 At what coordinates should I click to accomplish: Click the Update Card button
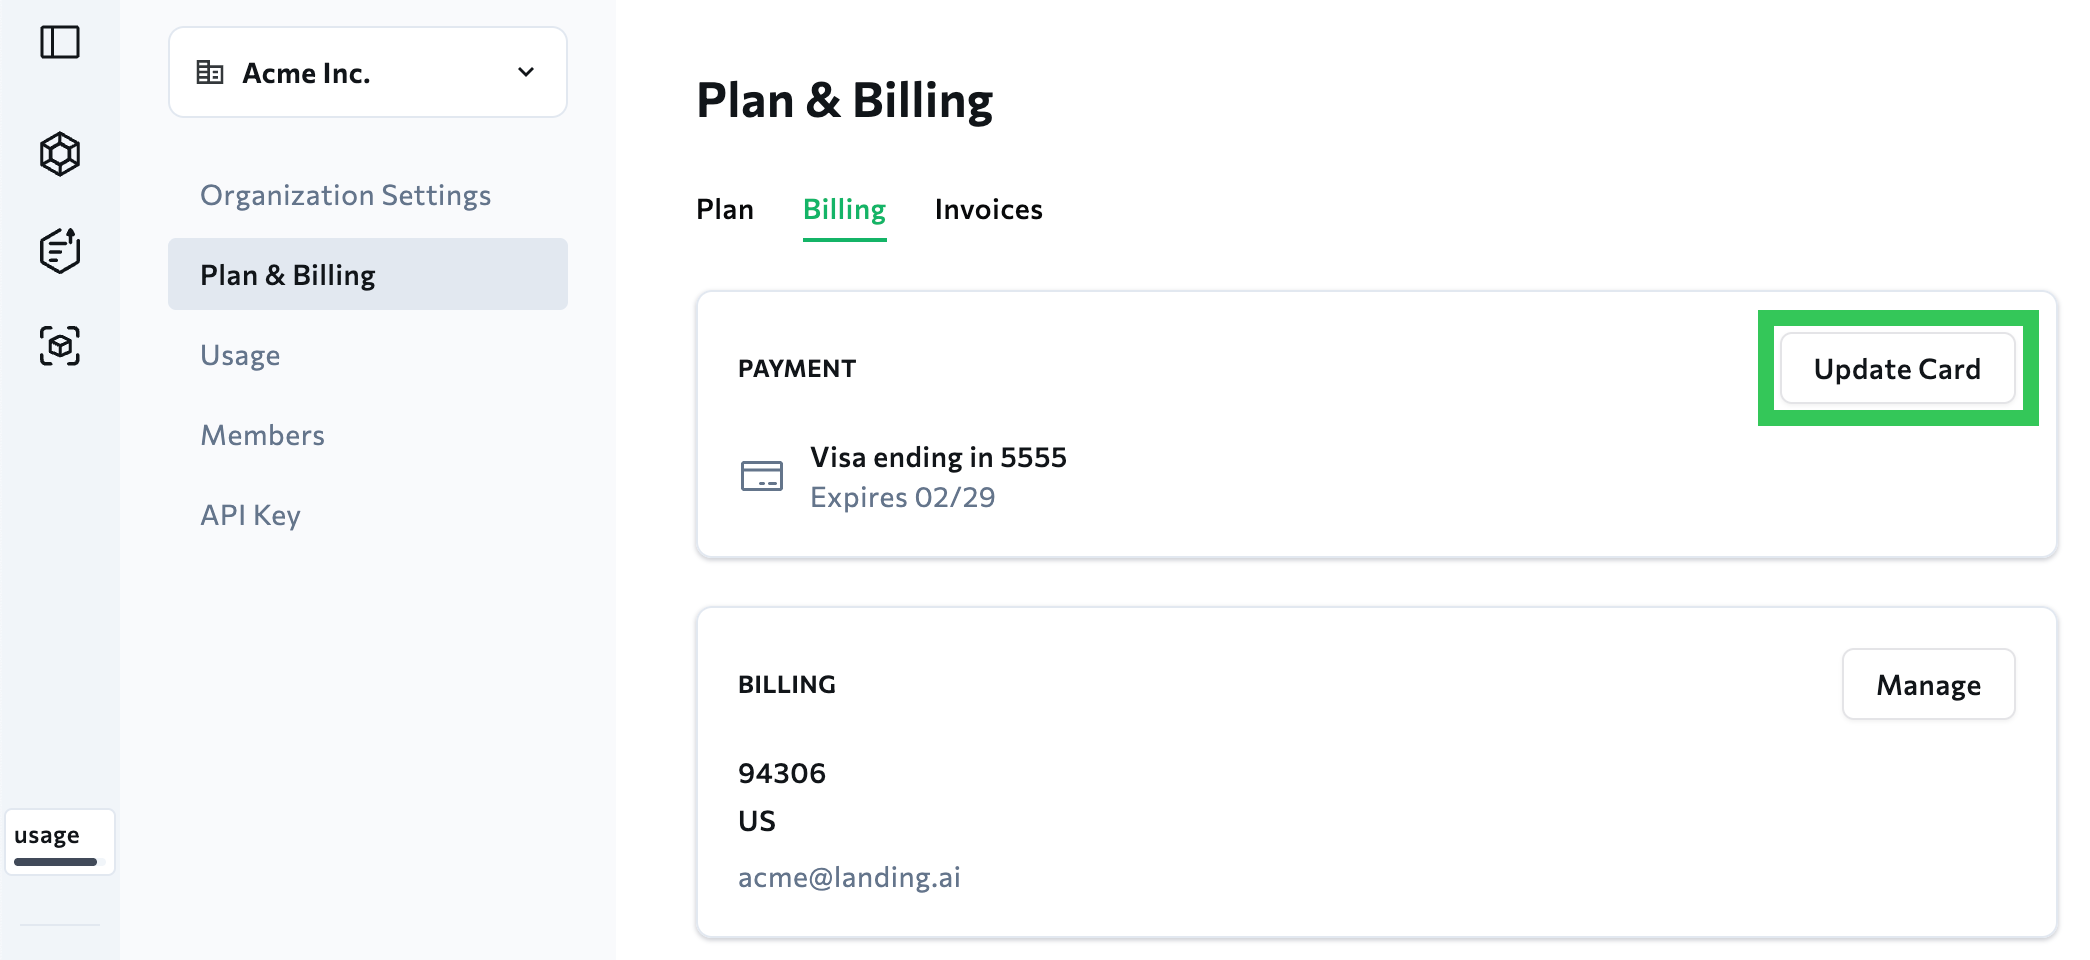pos(1897,369)
